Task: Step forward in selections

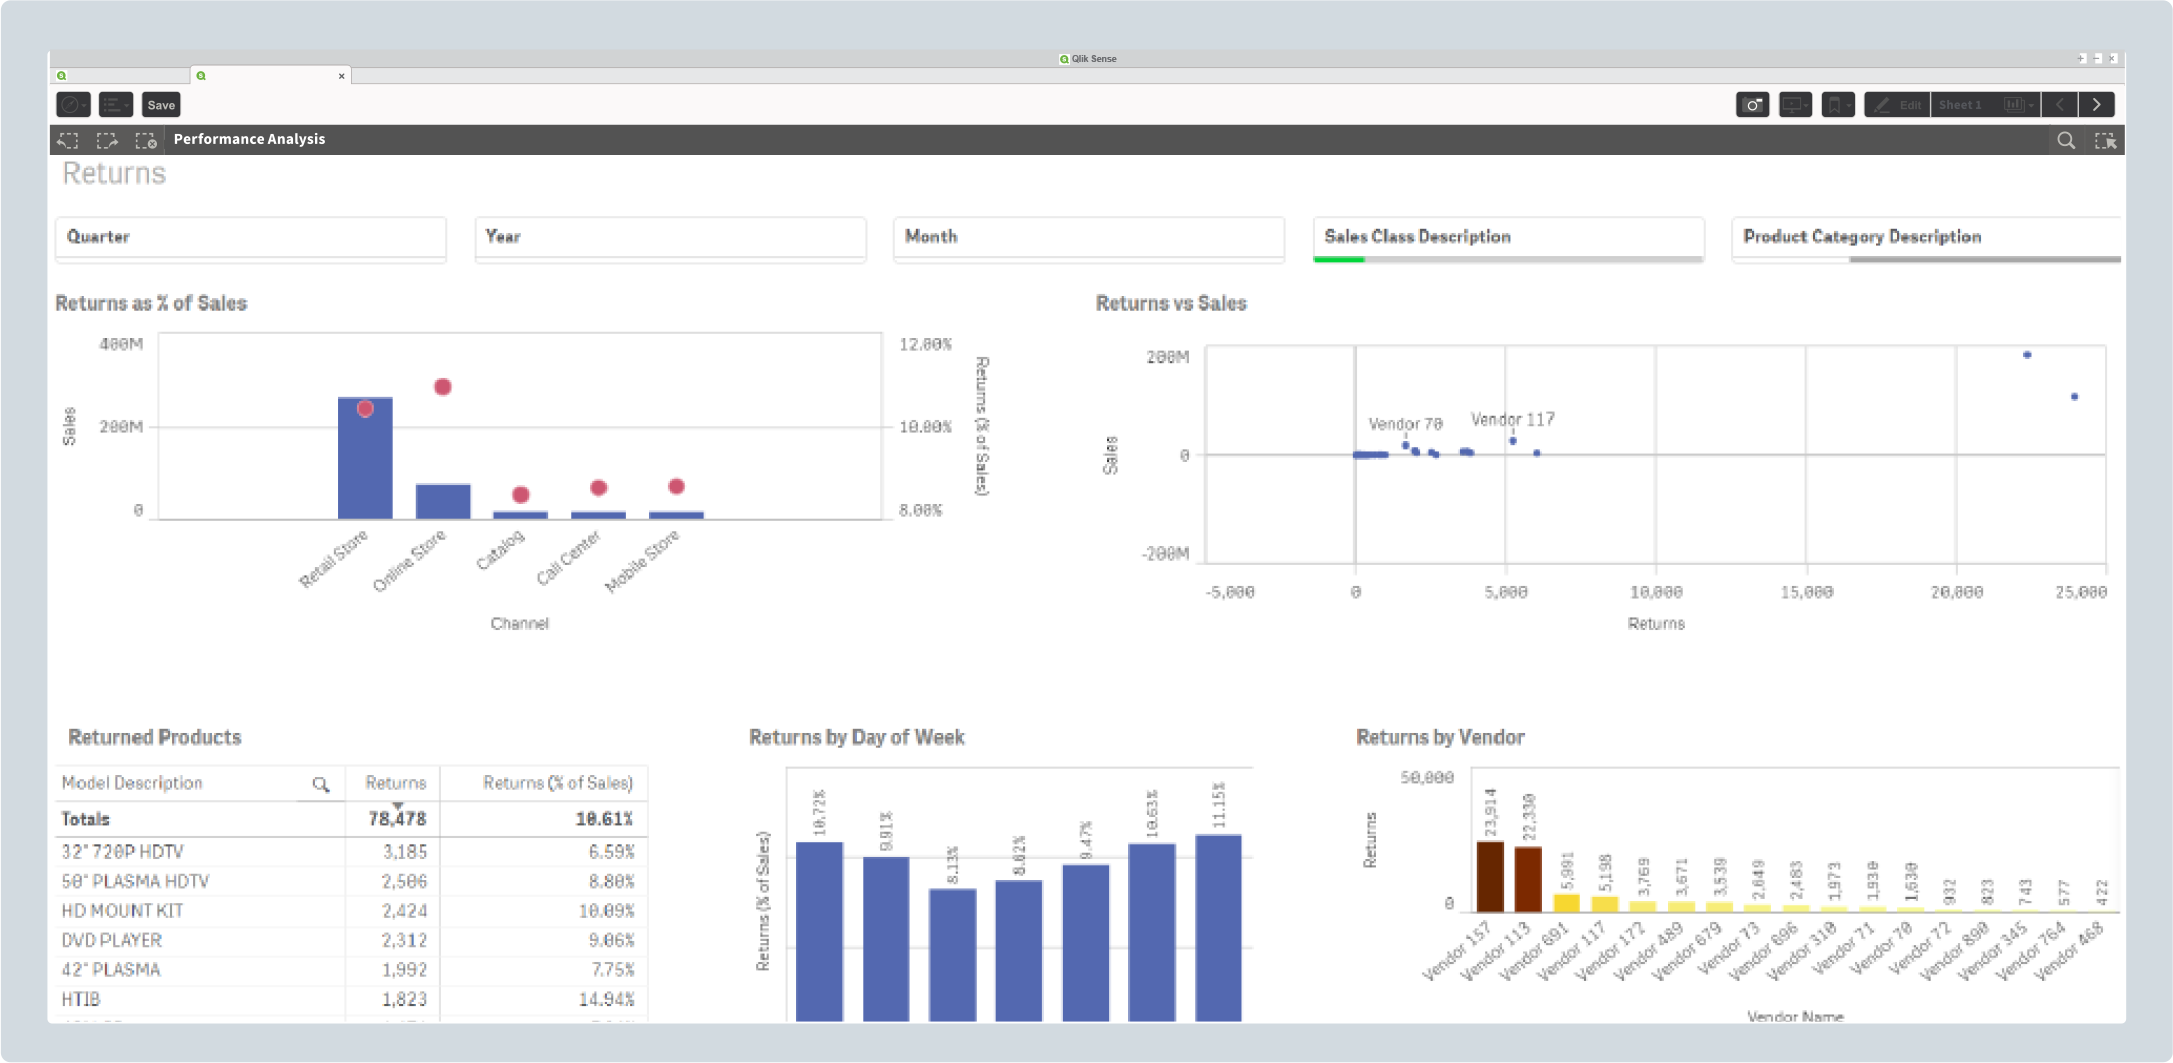Action: (x=107, y=140)
